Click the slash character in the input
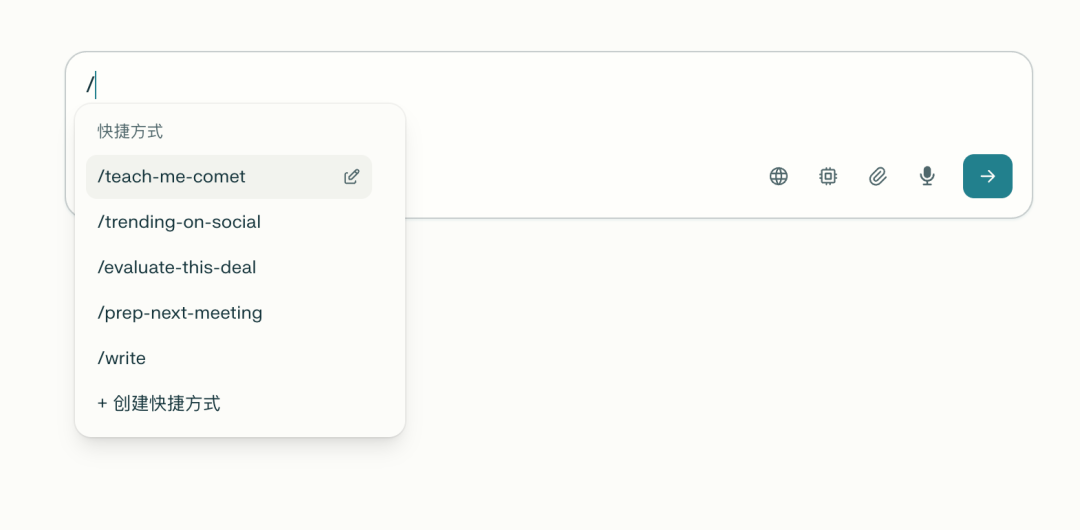The width and height of the screenshot is (1080, 530). coord(89,86)
